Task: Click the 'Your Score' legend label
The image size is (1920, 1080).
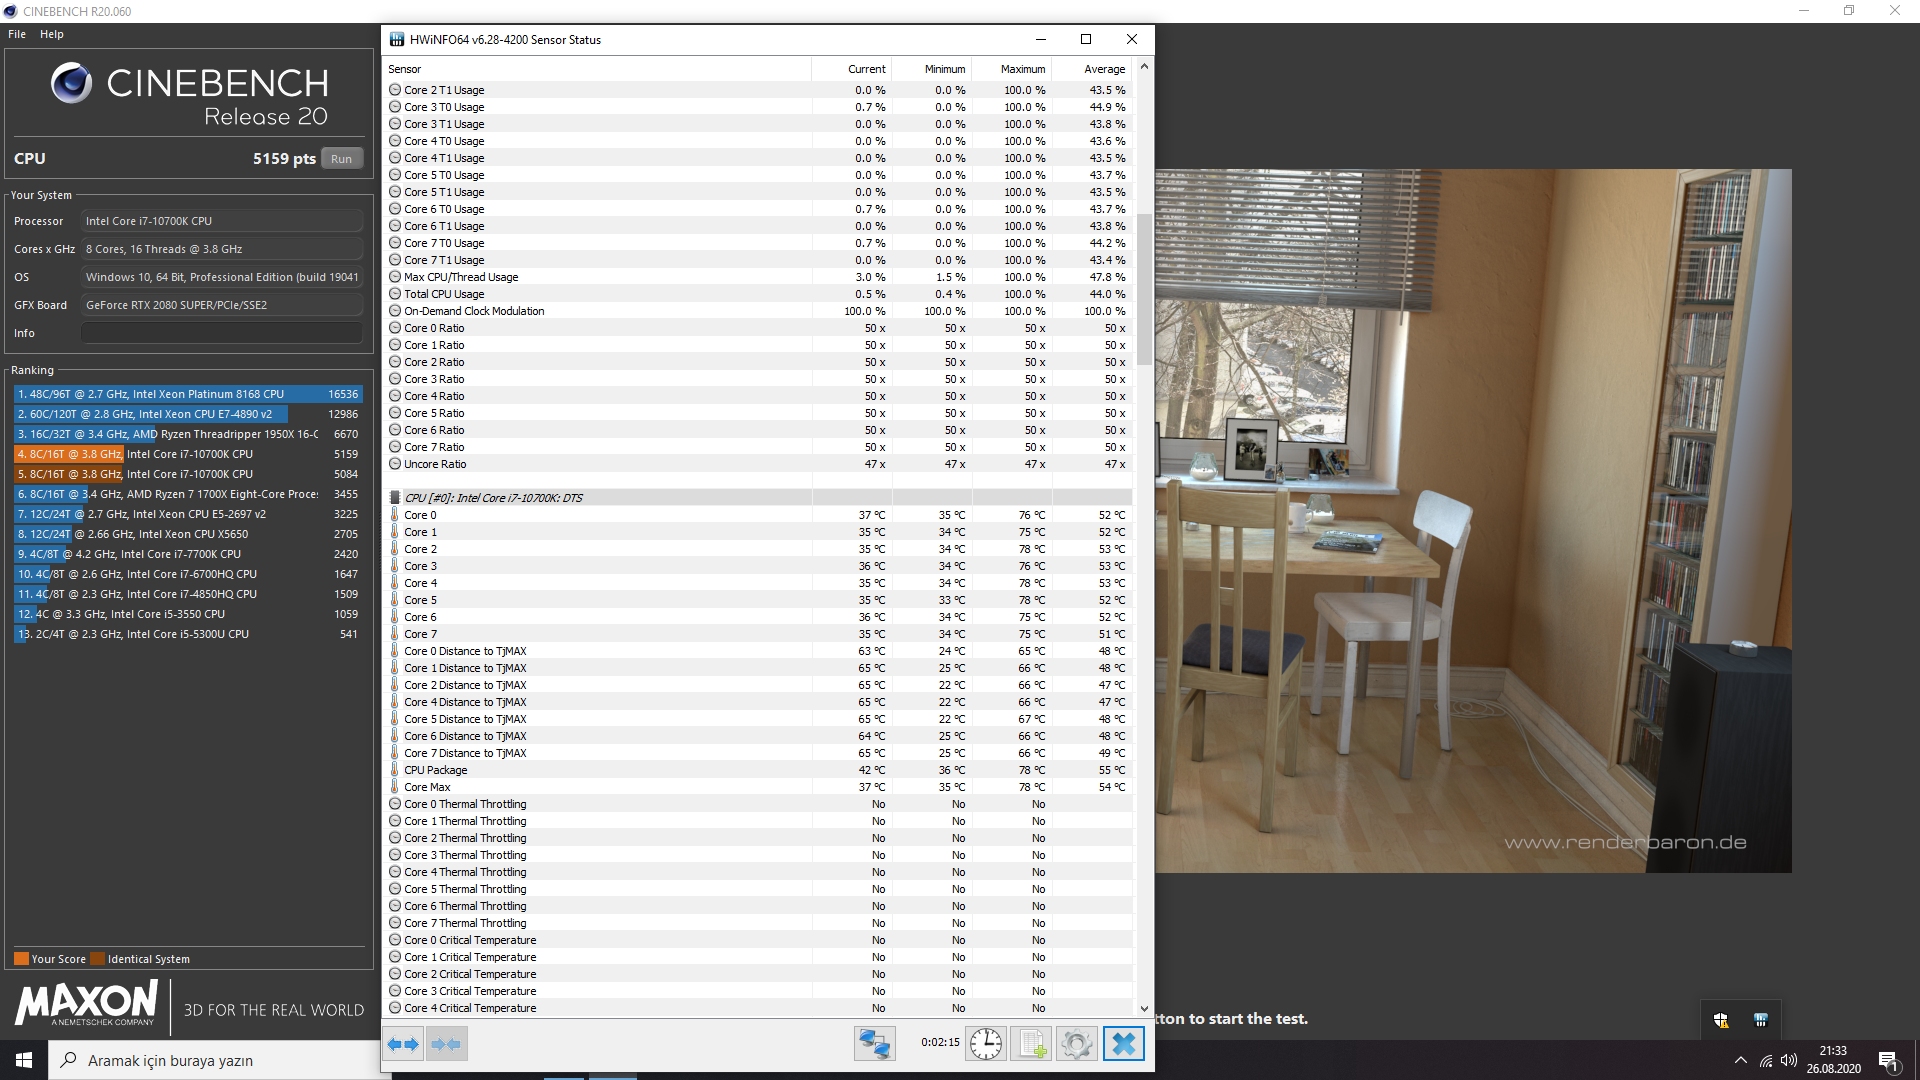Action: click(x=58, y=959)
